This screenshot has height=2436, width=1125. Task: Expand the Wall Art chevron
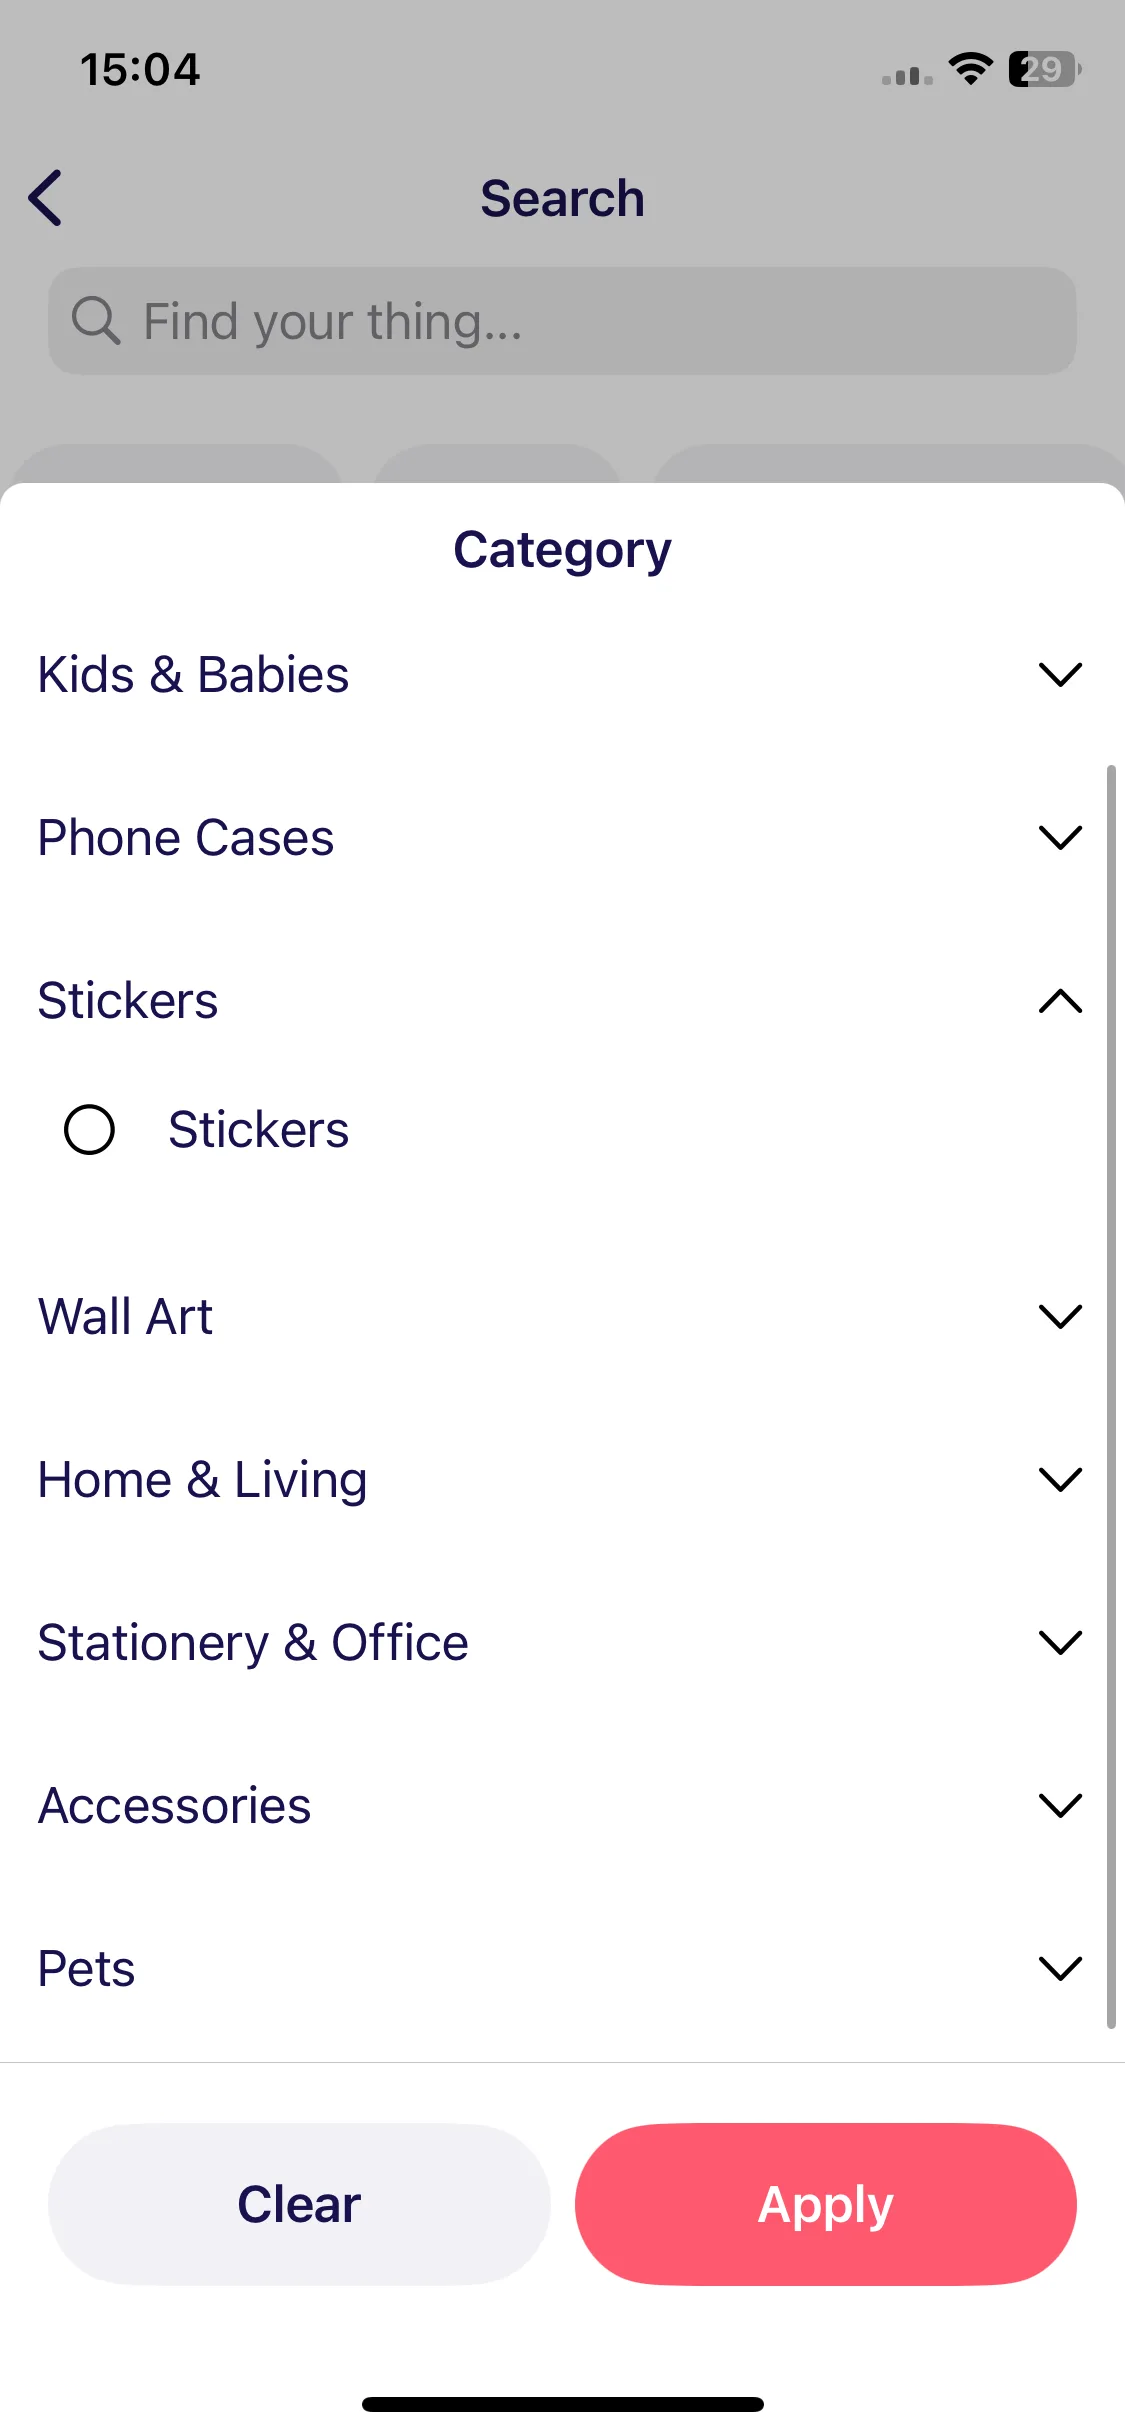1060,1317
